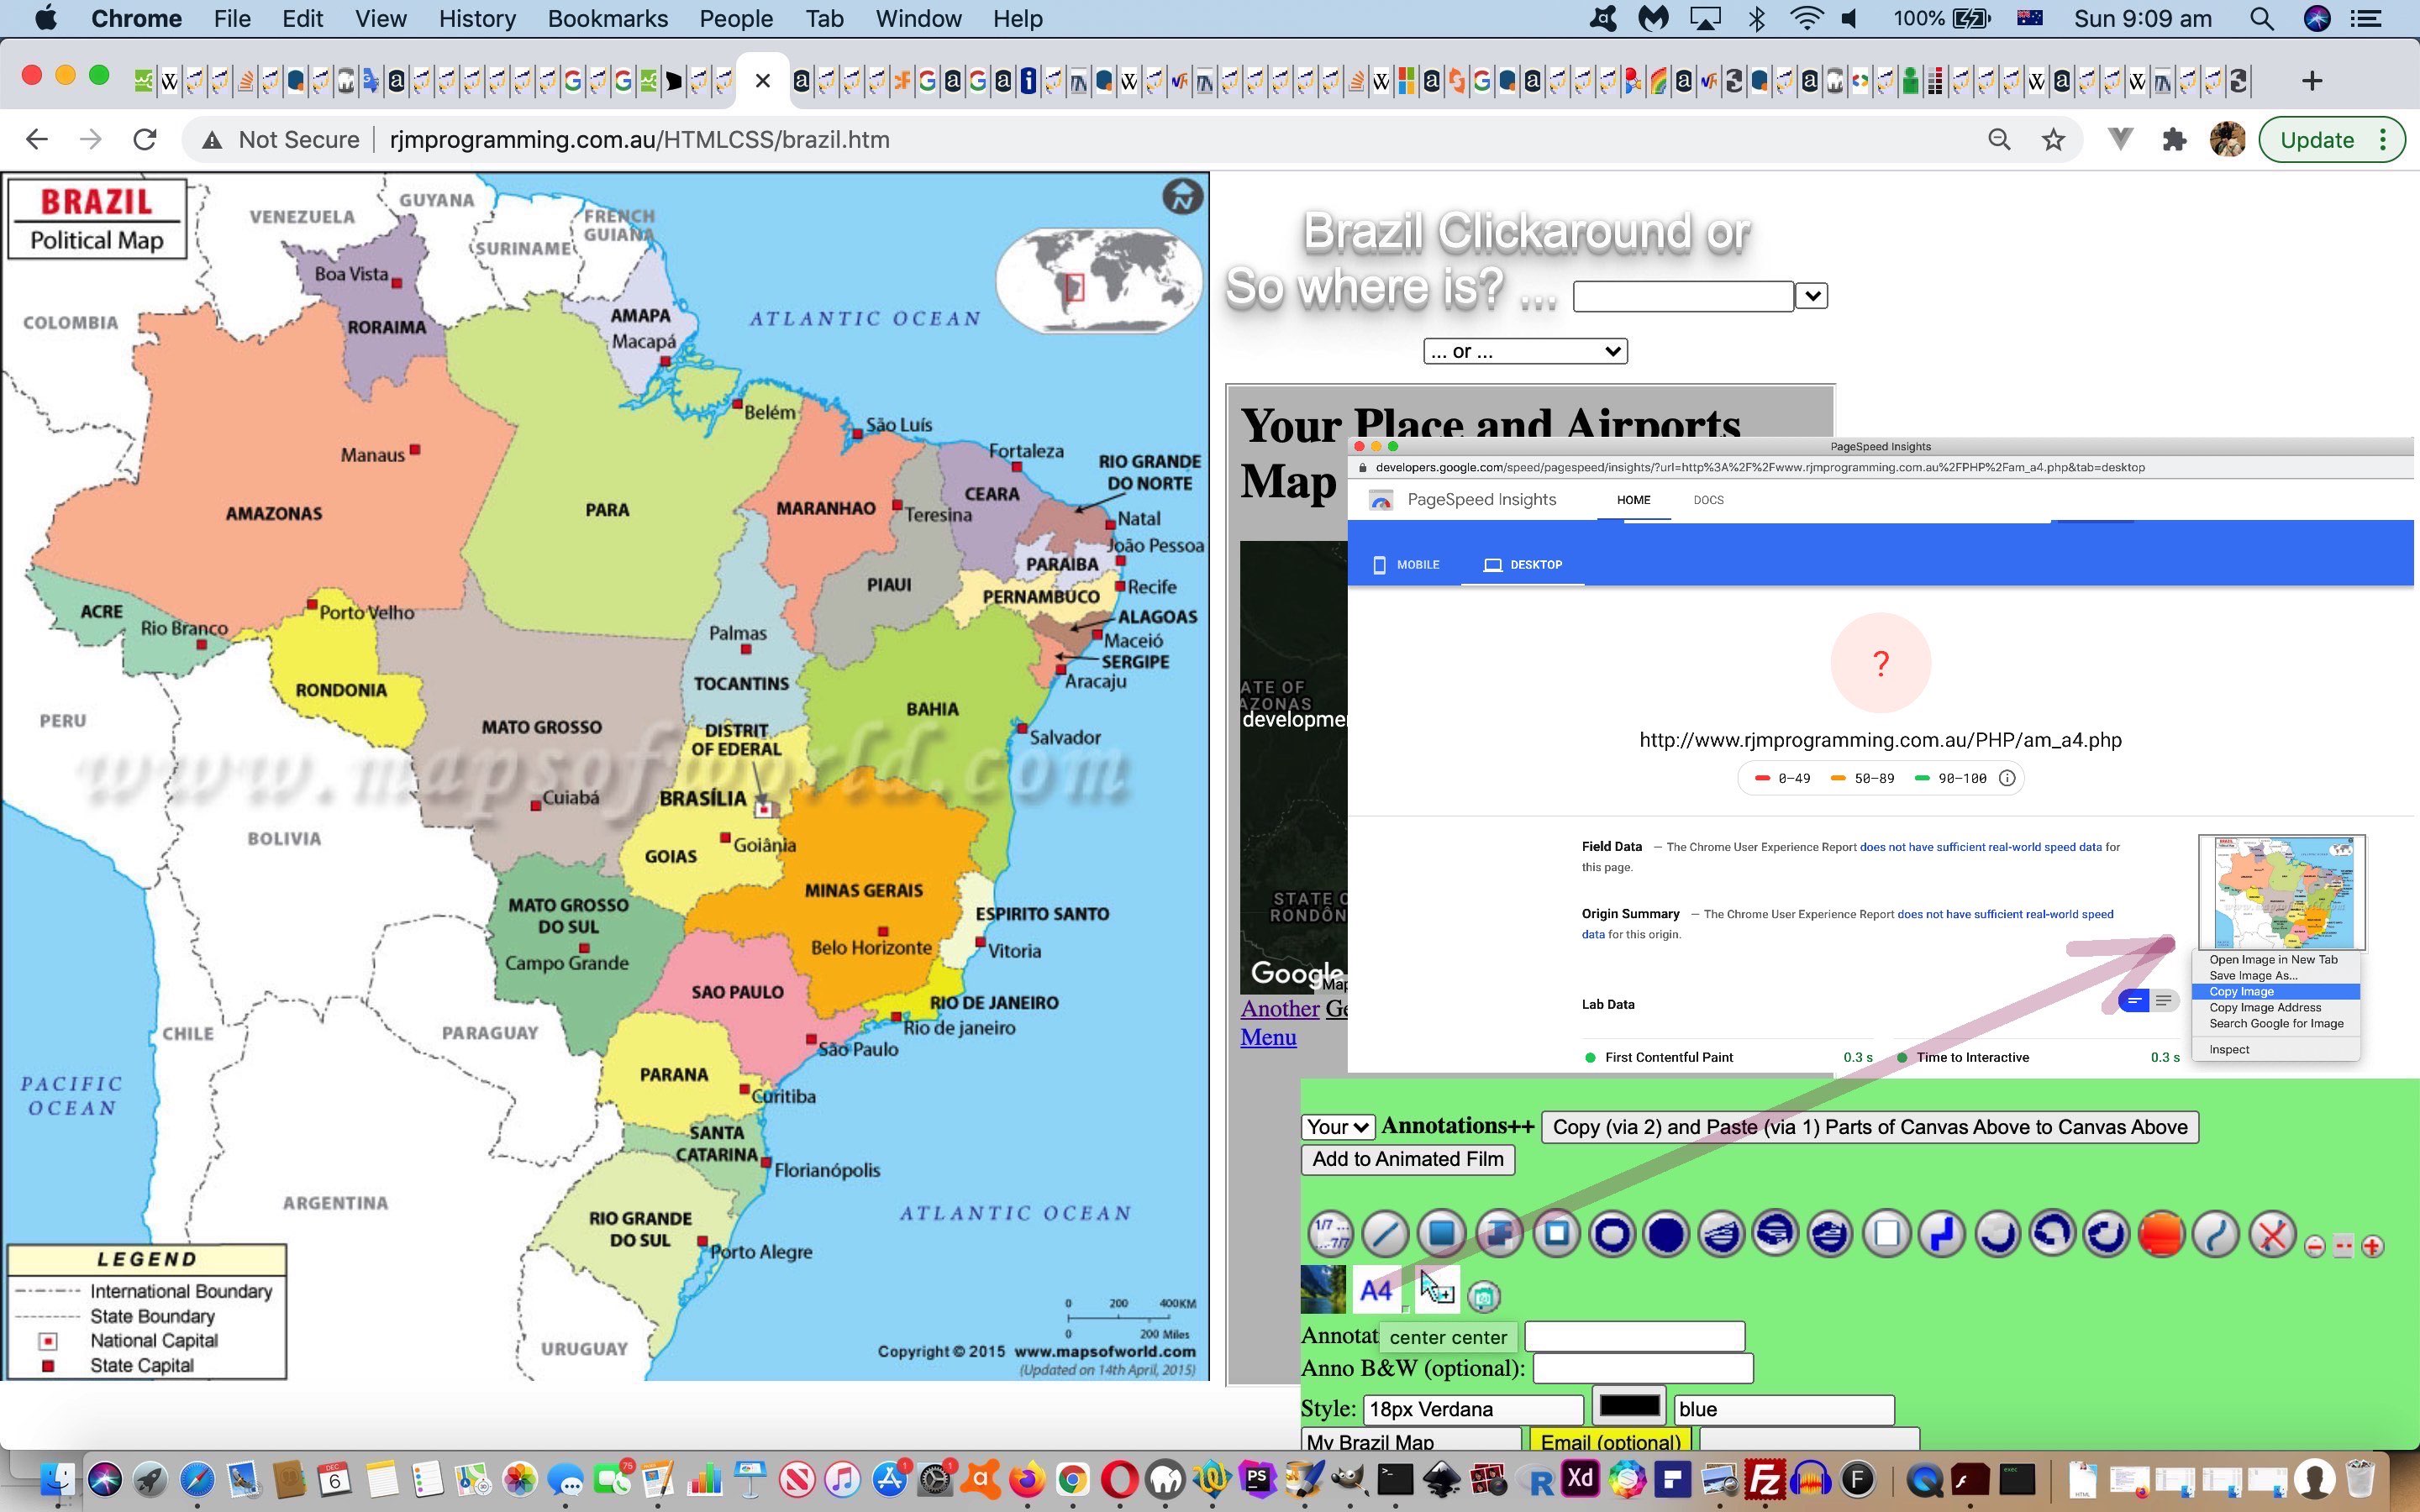Expand the '... or ...' options dropdown
This screenshot has width=2420, height=1512.
[1523, 350]
